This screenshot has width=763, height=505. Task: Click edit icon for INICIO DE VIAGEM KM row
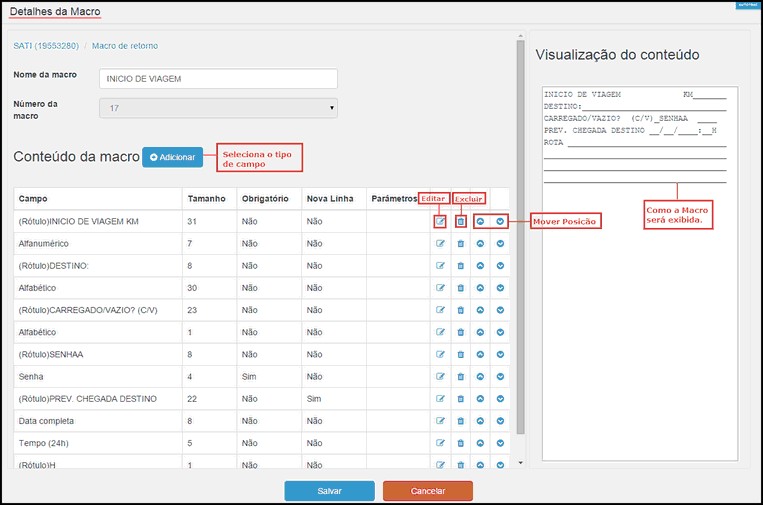440,221
